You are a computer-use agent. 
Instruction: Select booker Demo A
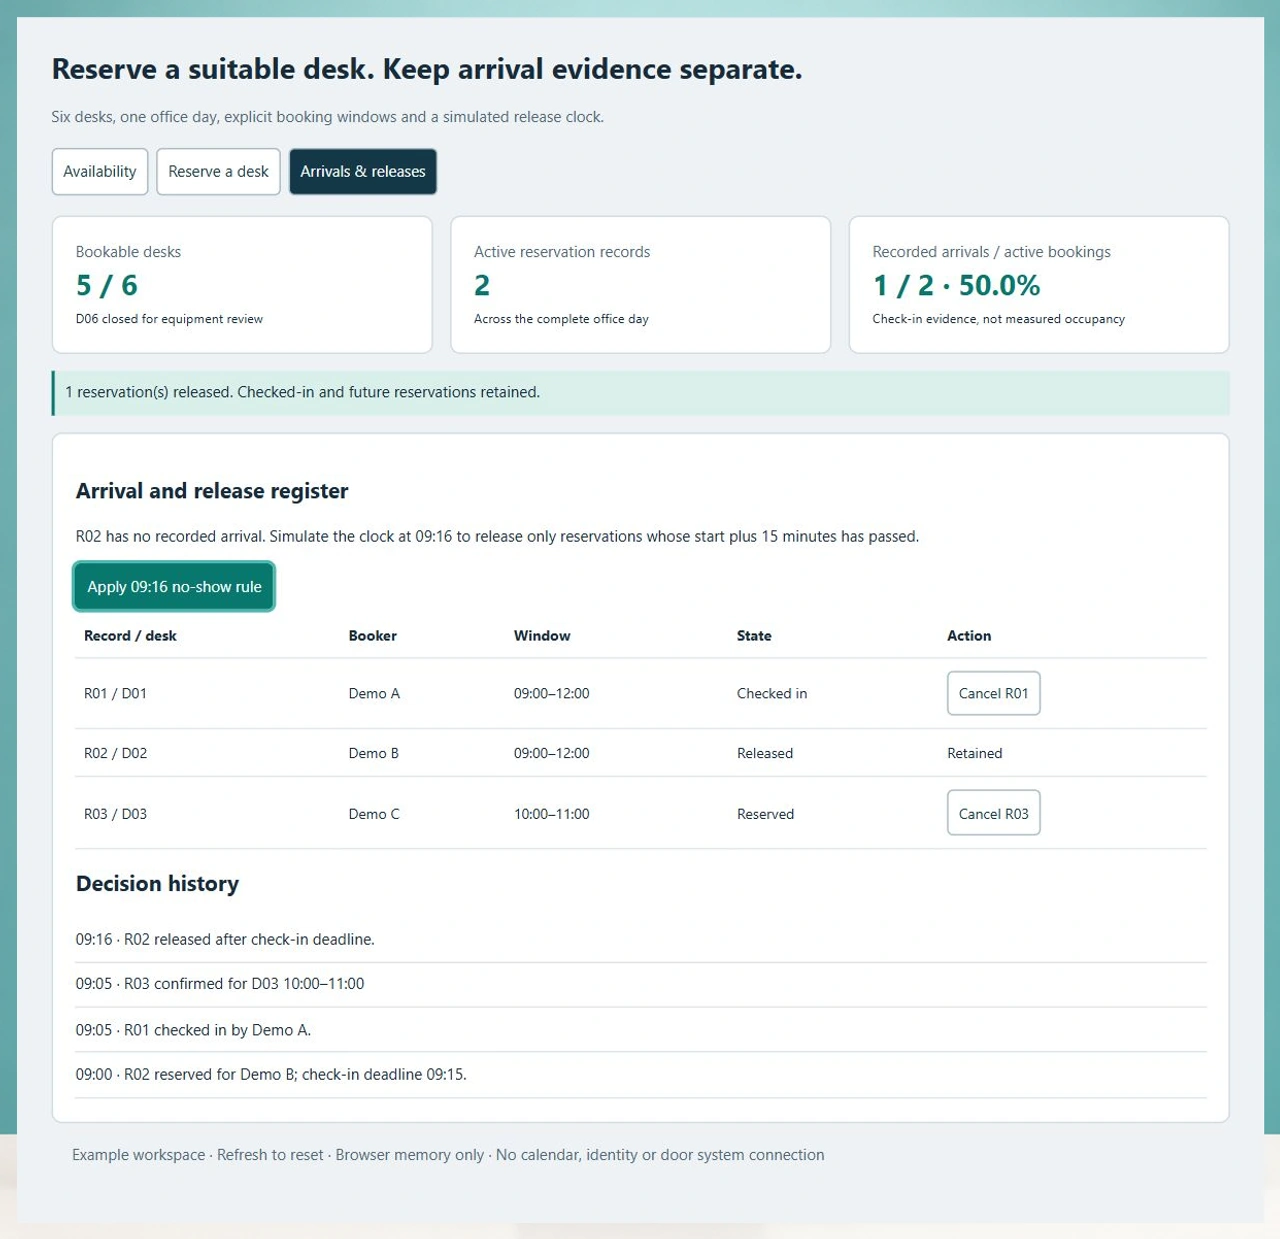[x=374, y=693]
